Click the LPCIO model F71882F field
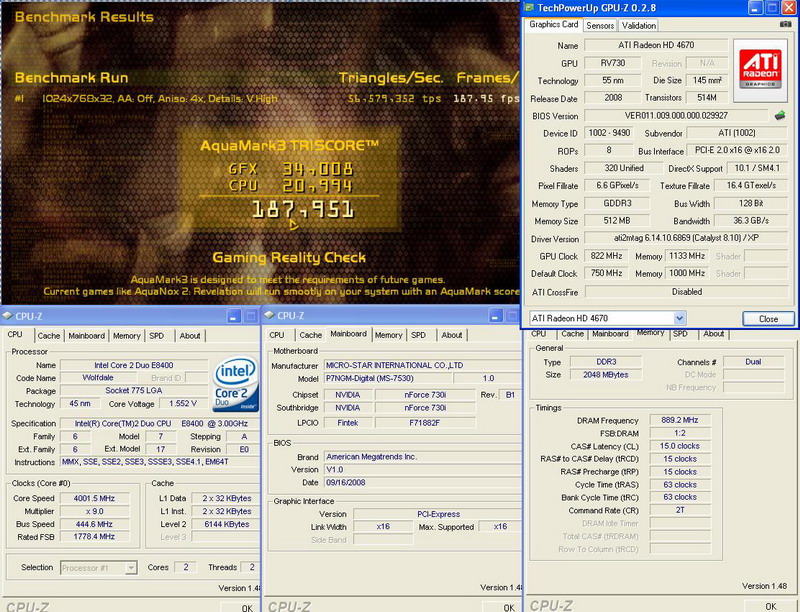Screen dimensions: 800x612 pyautogui.click(x=425, y=423)
